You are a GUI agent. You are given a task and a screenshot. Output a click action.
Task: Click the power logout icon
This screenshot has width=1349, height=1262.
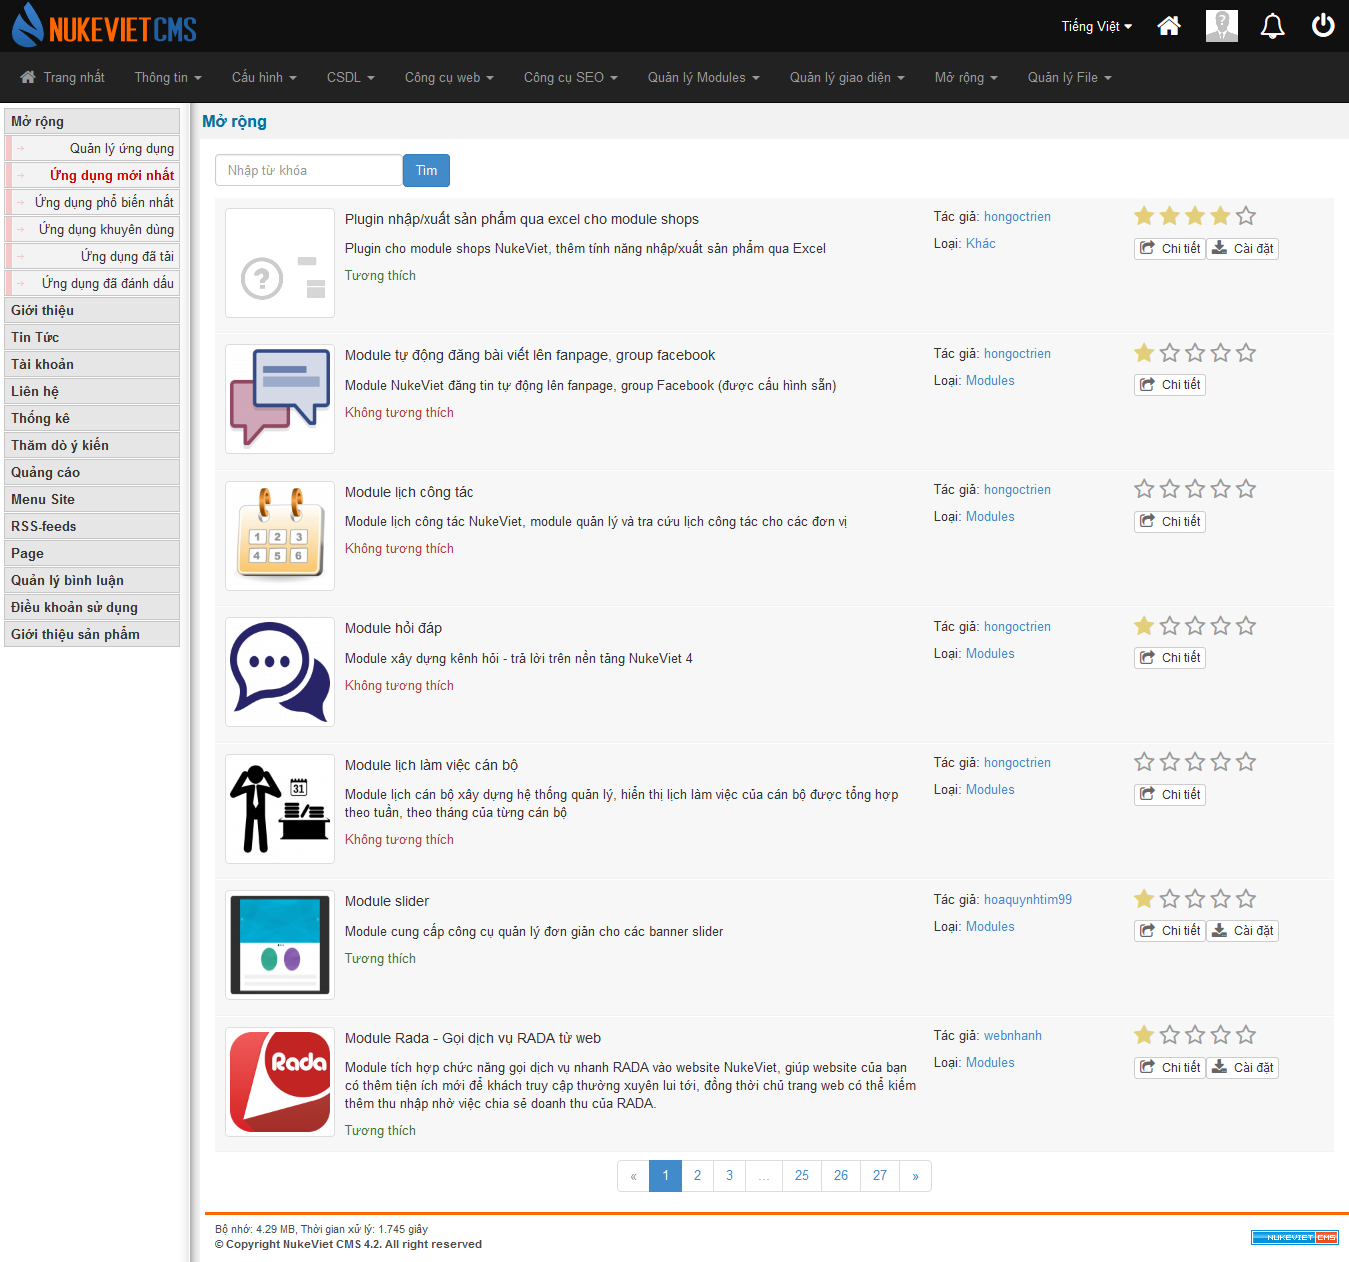pos(1323,26)
